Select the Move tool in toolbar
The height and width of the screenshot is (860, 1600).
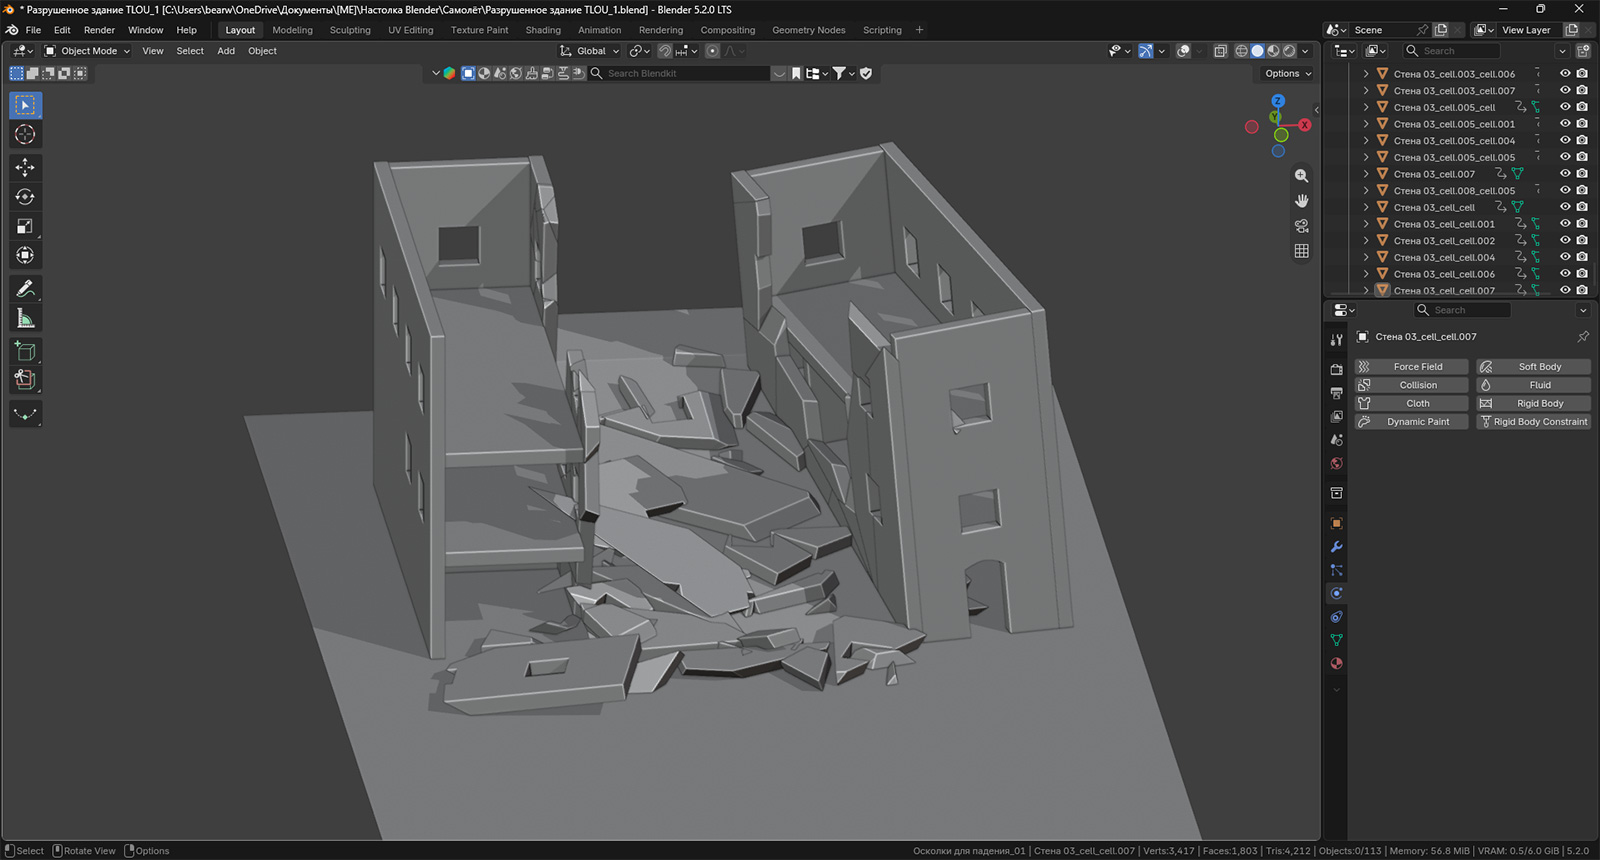pyautogui.click(x=25, y=167)
